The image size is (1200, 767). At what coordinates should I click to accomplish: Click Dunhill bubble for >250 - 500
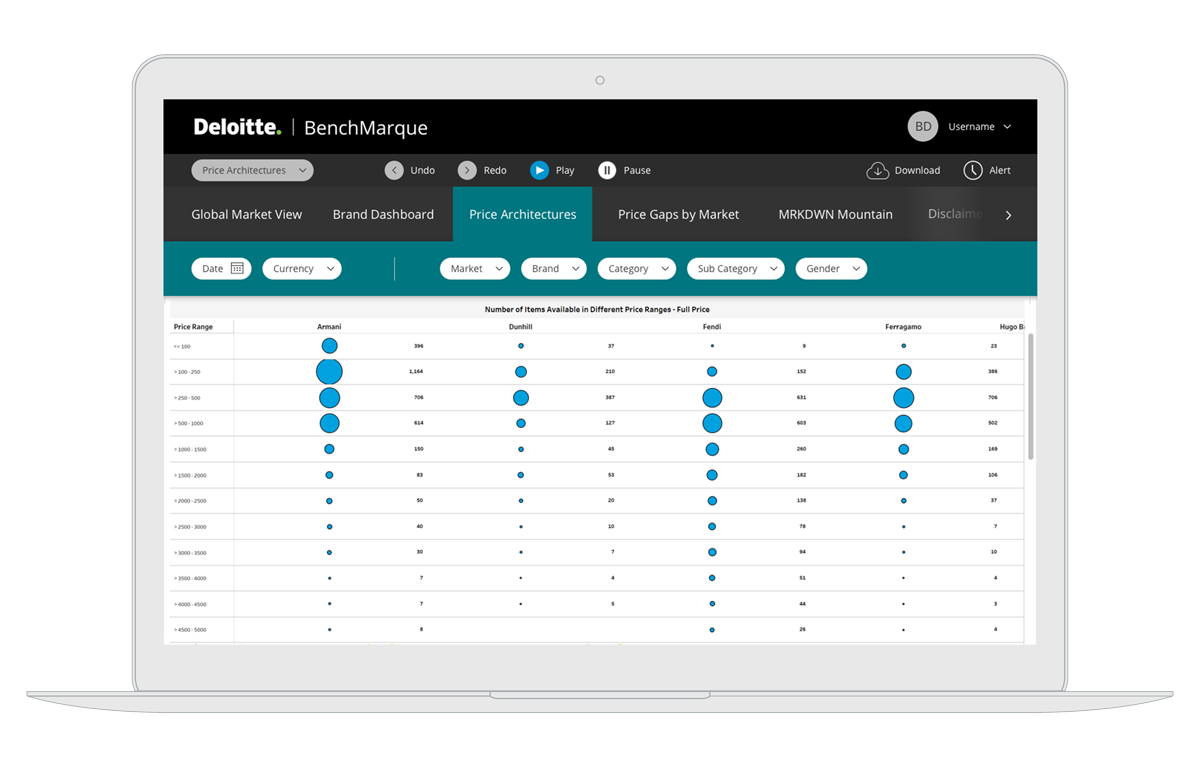[521, 398]
